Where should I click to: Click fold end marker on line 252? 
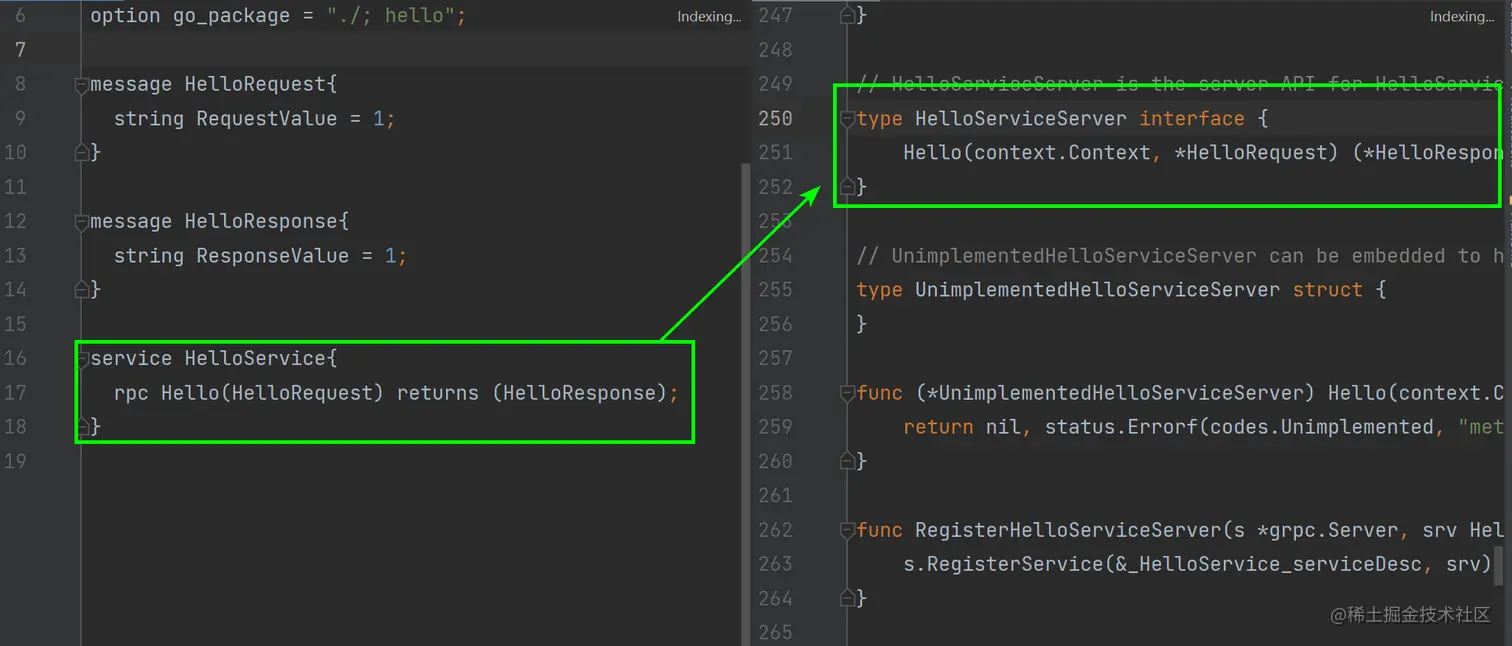[x=848, y=186]
